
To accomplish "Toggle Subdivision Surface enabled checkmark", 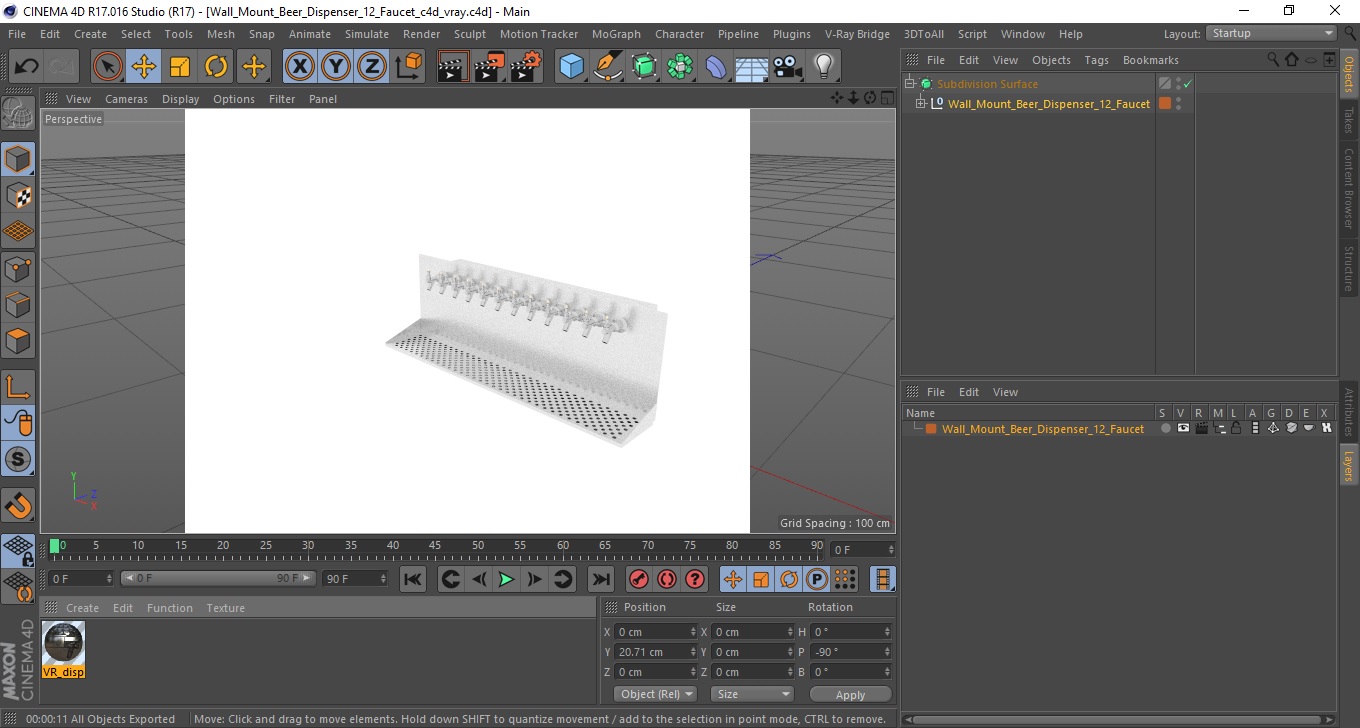I will click(1187, 84).
